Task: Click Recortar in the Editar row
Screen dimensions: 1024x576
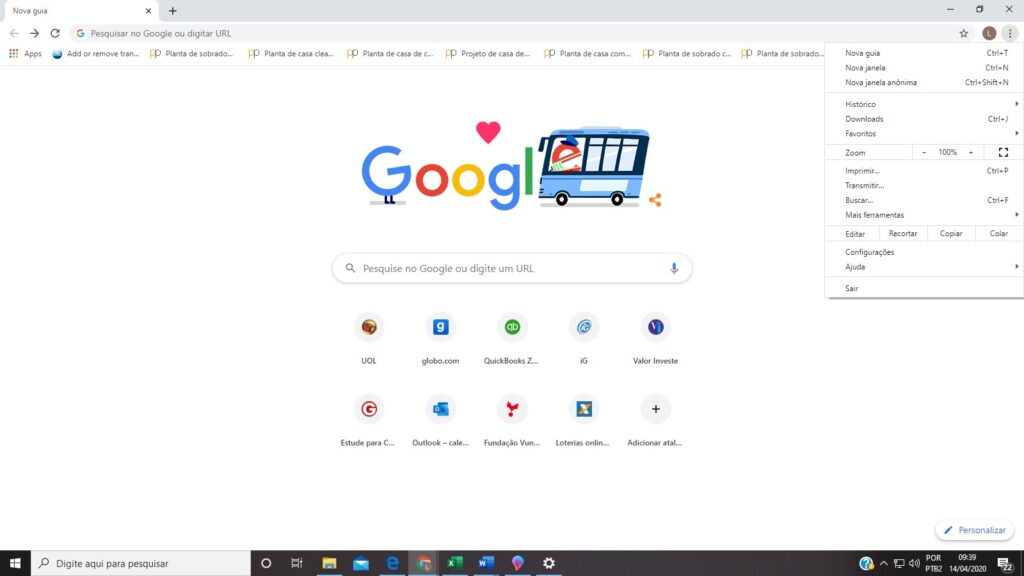Action: (x=903, y=234)
